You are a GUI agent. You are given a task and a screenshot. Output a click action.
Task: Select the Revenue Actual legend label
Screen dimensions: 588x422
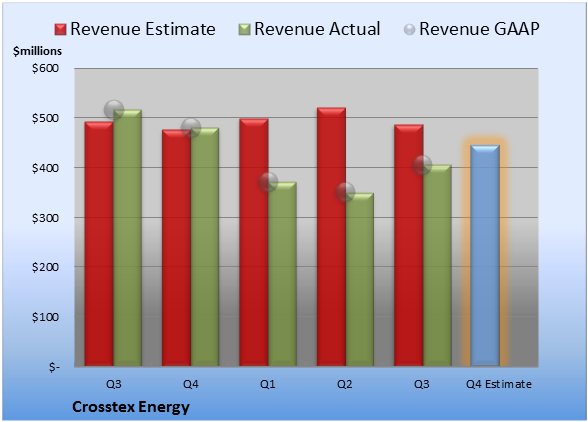point(317,29)
